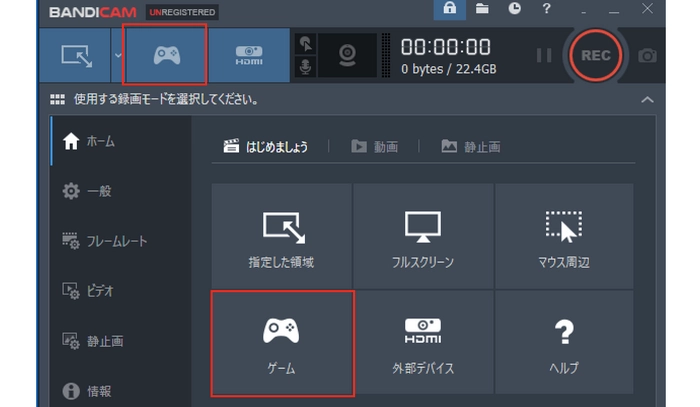Switch to the はじめましょう tab
Image resolution: width=700 pixels, height=407 pixels.
coord(266,146)
